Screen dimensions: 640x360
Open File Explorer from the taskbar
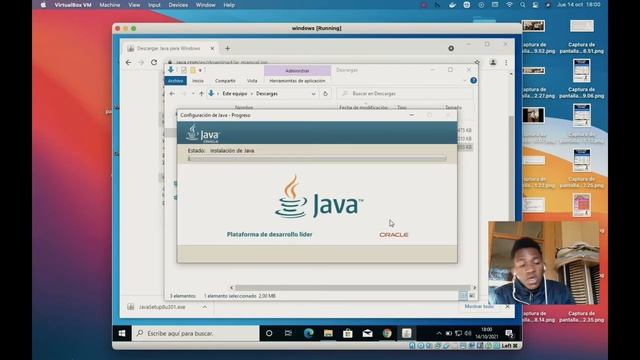328,333
